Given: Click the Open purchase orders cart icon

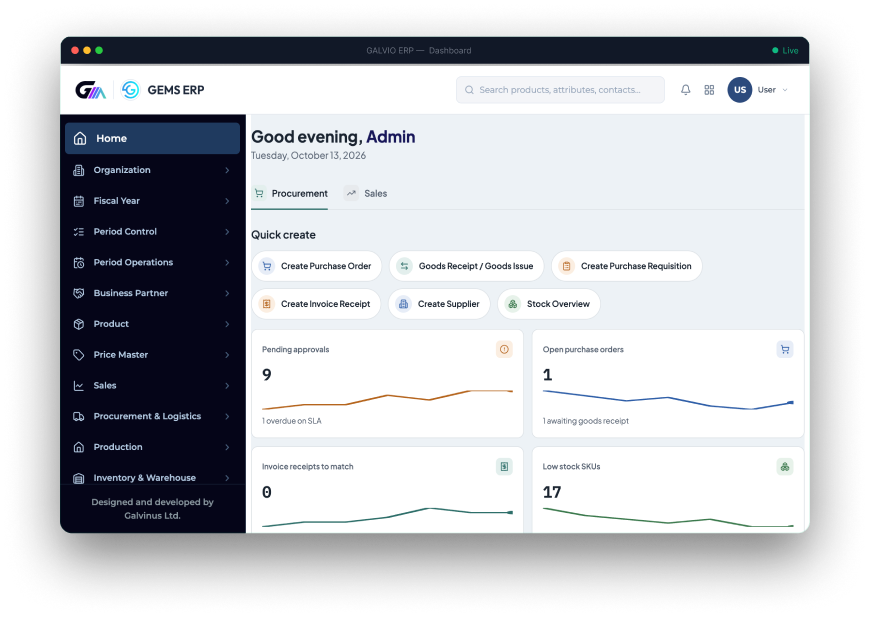Looking at the screenshot, I should [x=785, y=349].
